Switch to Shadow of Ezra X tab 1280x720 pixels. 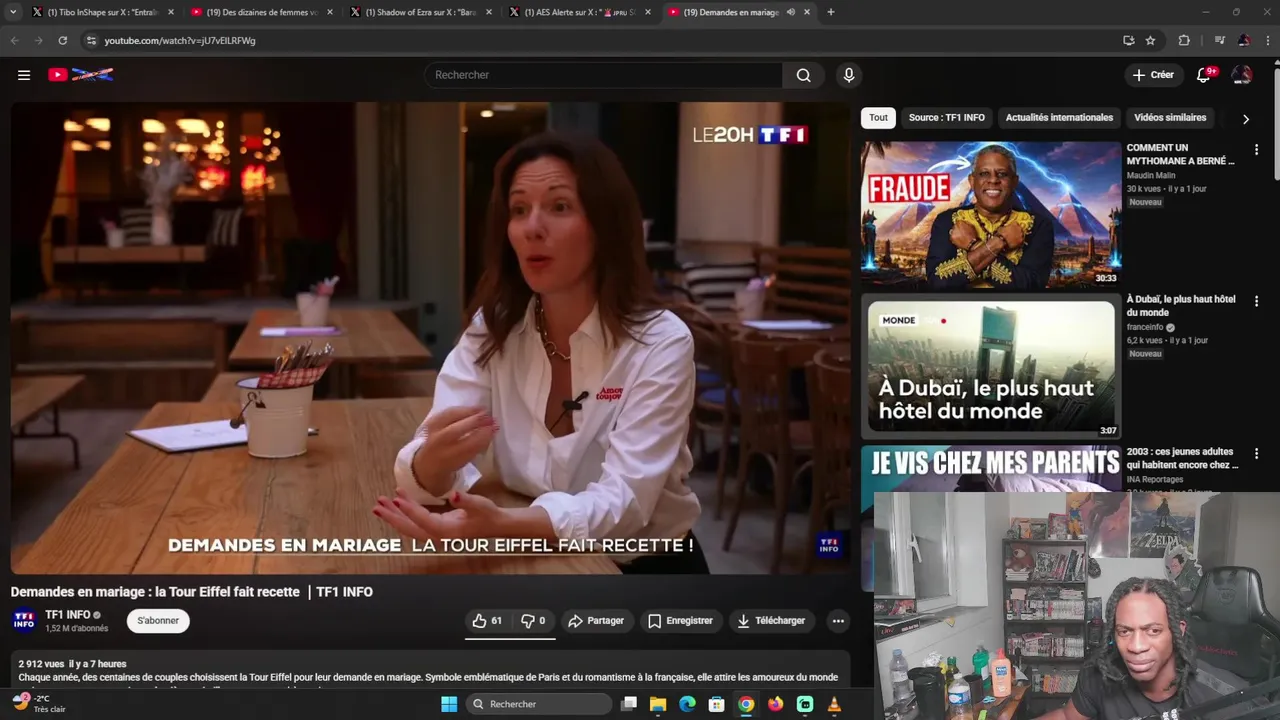click(419, 12)
